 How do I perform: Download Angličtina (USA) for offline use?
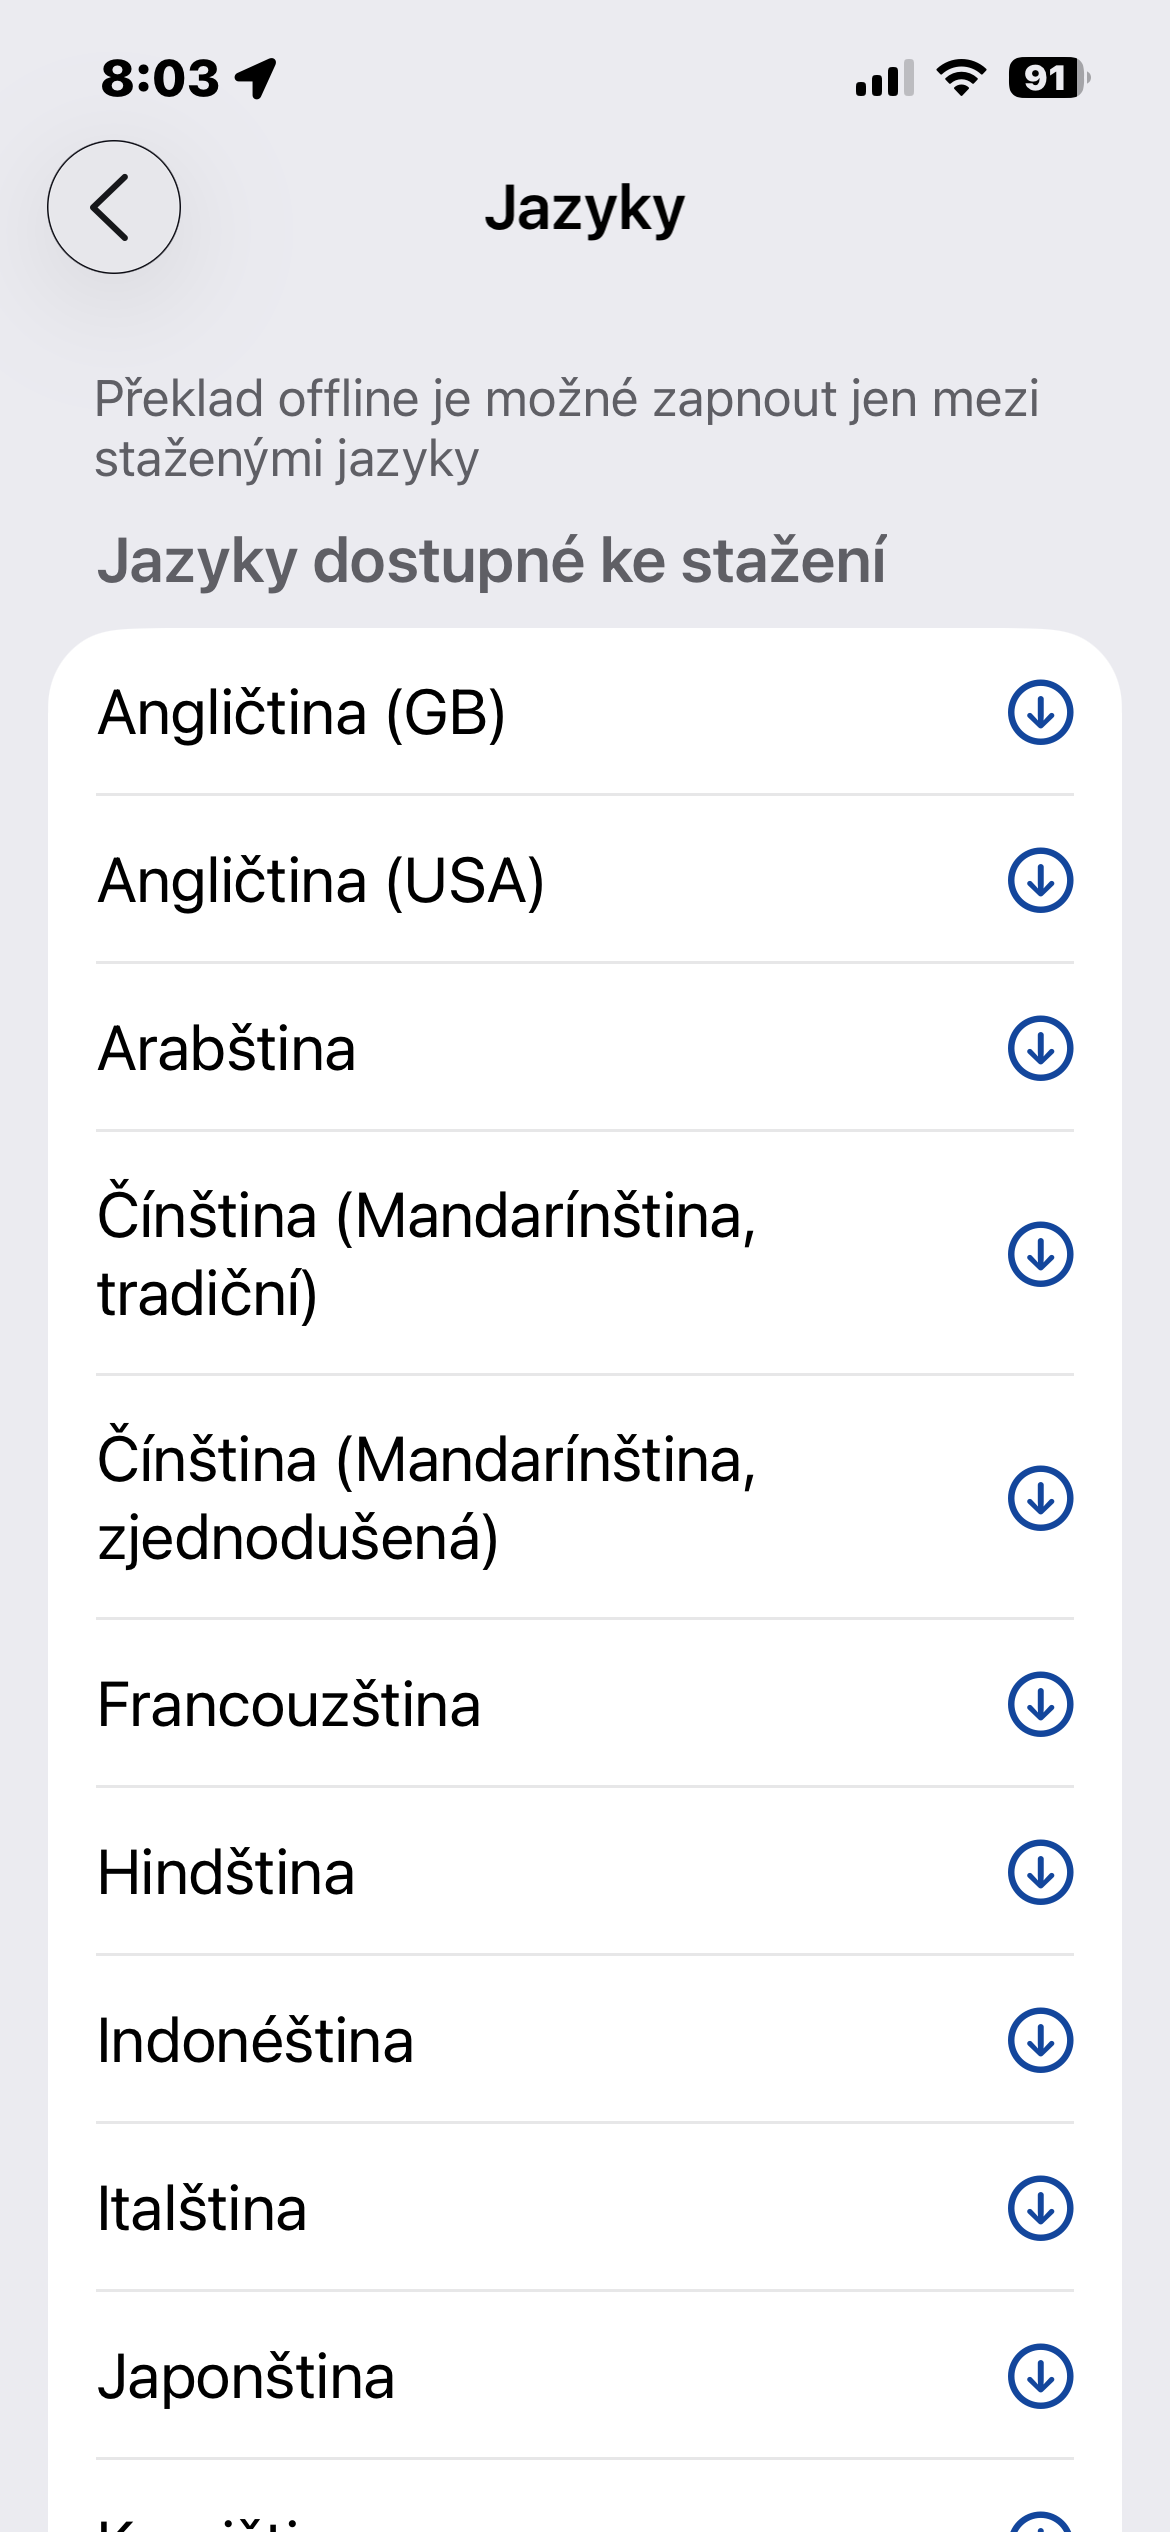[x=1040, y=881]
